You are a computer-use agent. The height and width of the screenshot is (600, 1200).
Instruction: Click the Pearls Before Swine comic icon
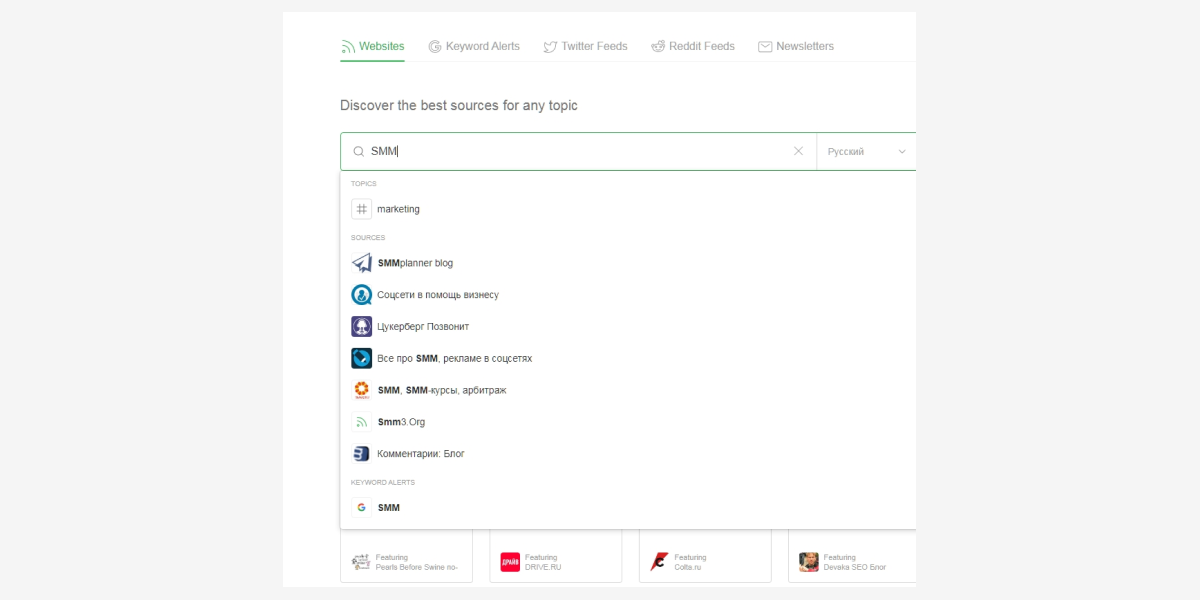[361, 562]
